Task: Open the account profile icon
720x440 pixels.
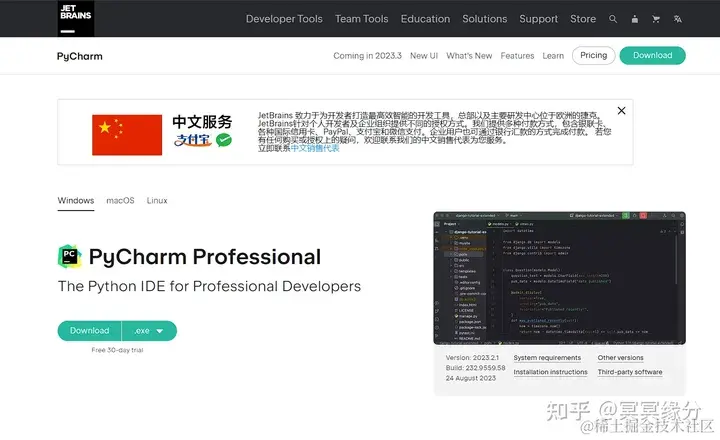Action: pyautogui.click(x=635, y=19)
